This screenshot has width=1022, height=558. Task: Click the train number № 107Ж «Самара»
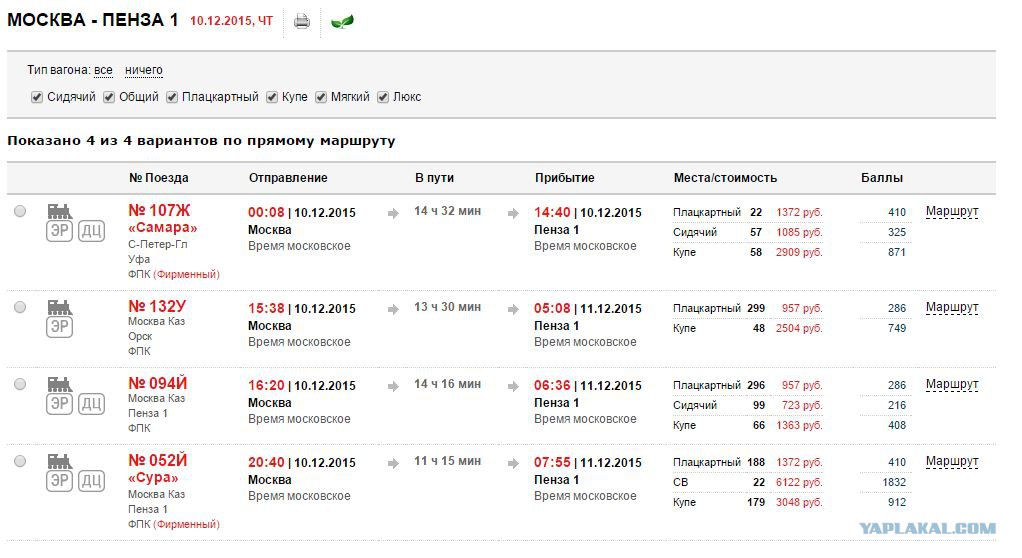[162, 219]
